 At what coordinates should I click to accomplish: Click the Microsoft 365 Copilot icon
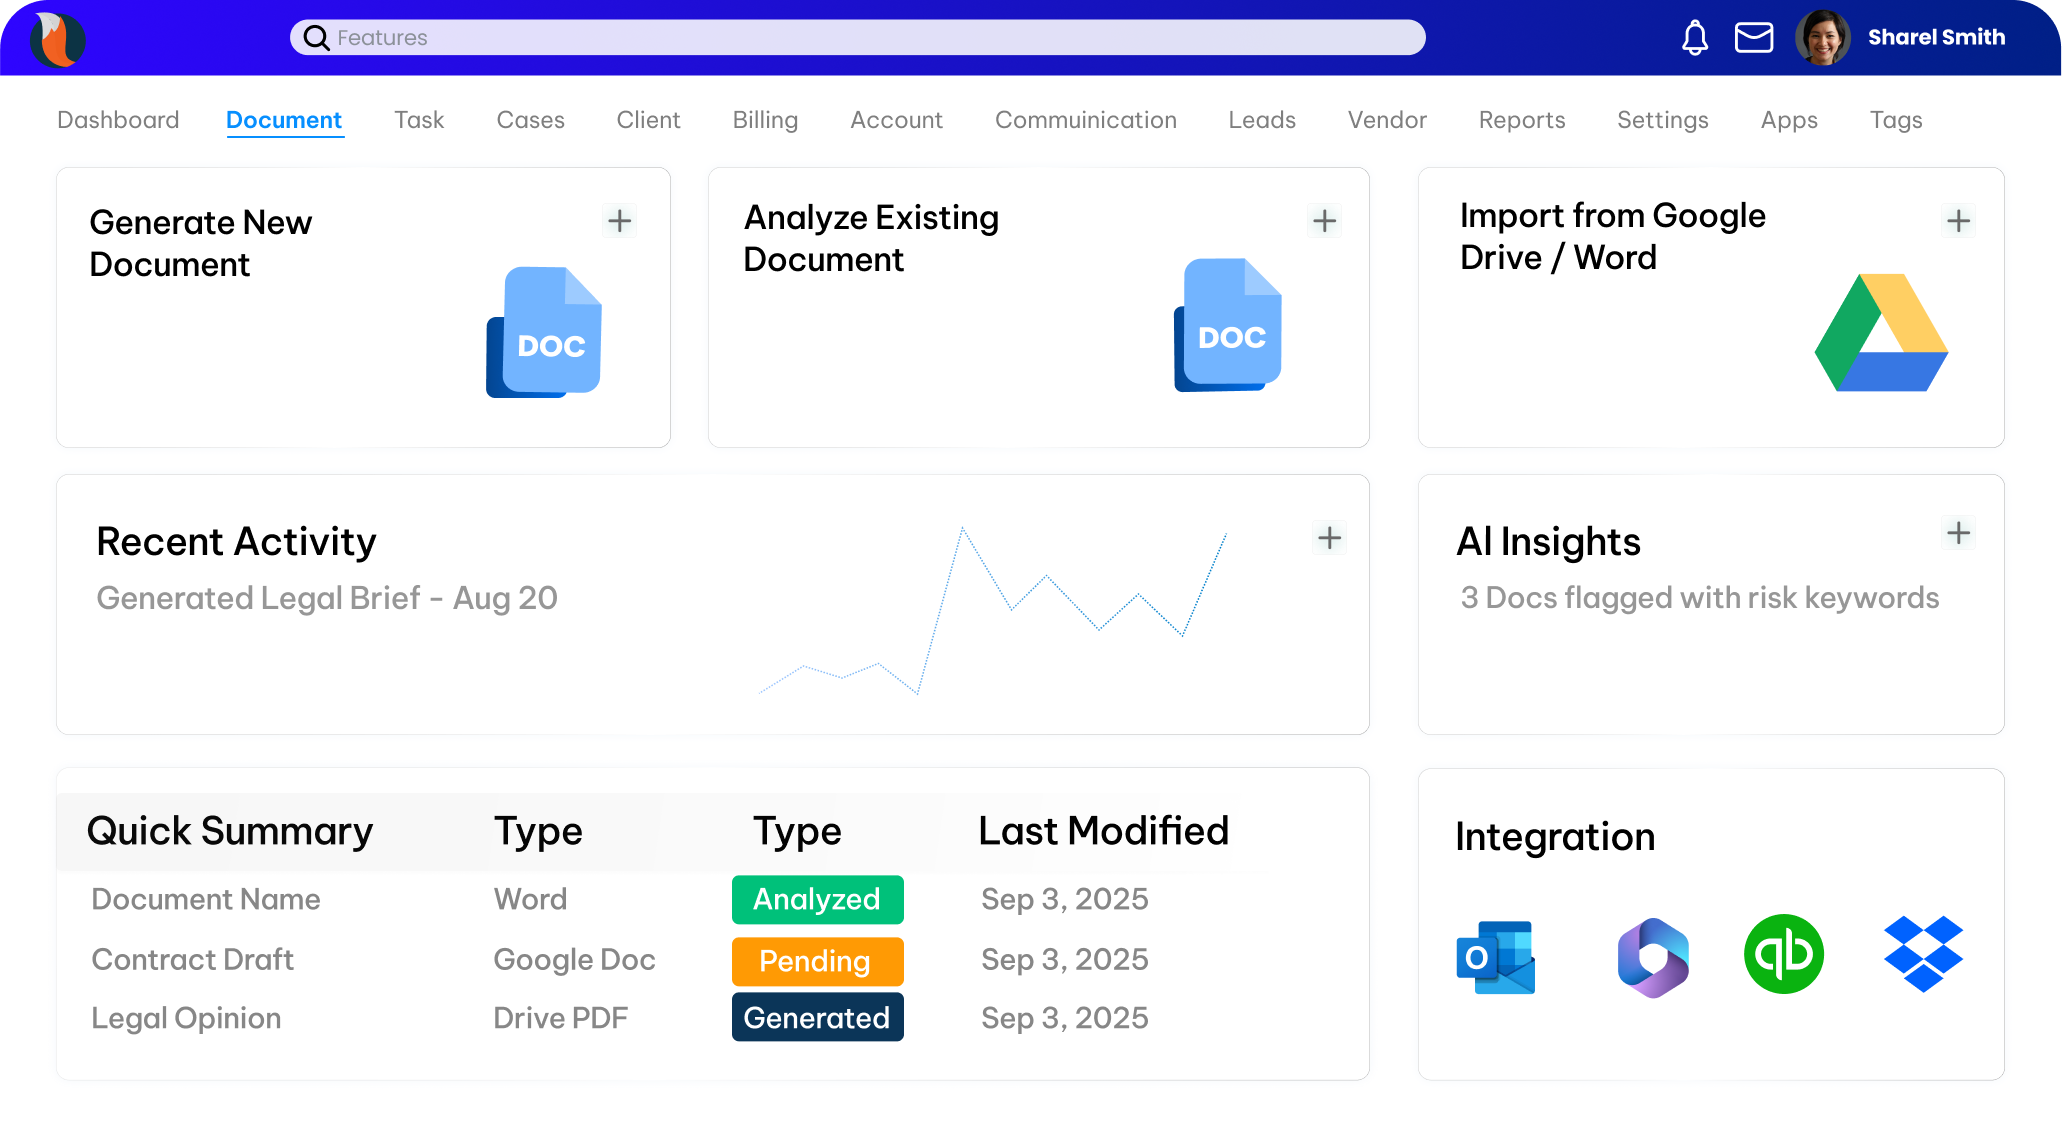click(x=1653, y=957)
